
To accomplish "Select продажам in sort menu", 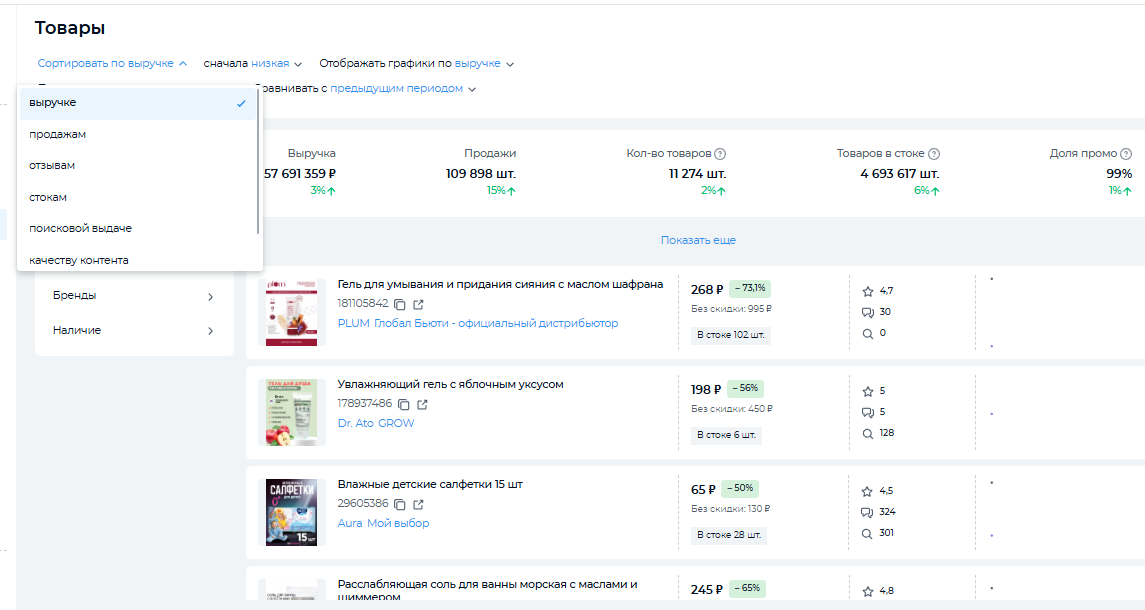I will click(58, 134).
